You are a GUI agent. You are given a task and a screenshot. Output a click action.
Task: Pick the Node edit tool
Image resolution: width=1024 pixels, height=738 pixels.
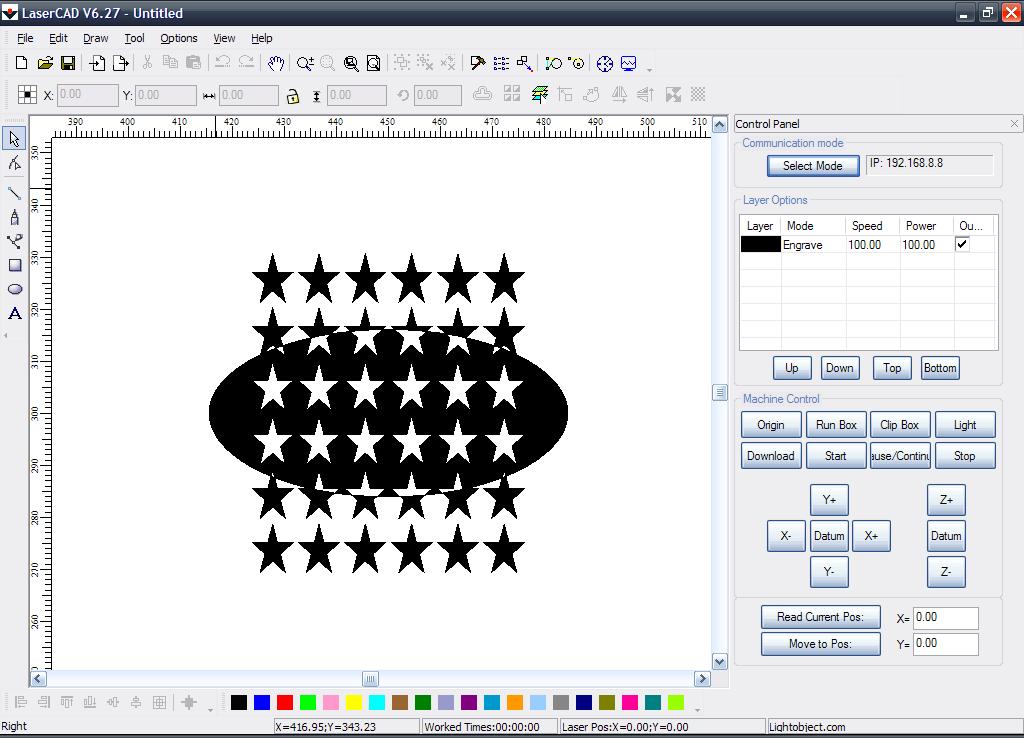click(15, 163)
